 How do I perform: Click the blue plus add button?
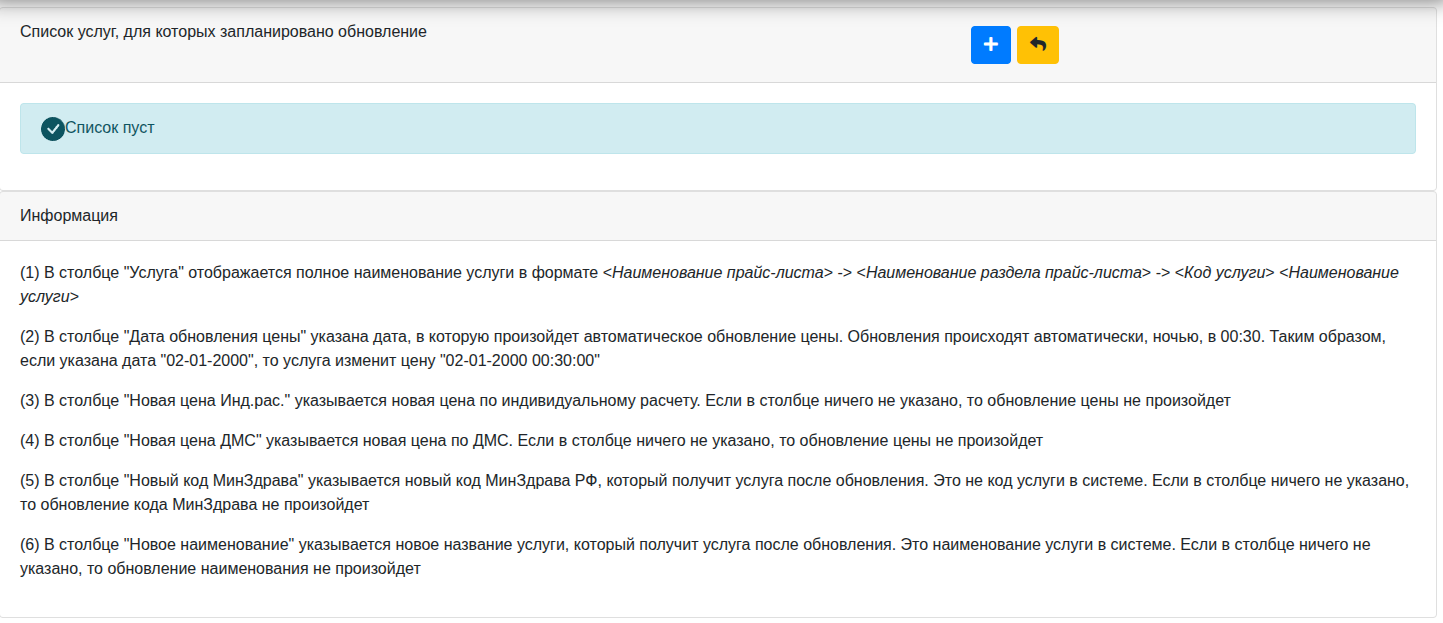(991, 45)
